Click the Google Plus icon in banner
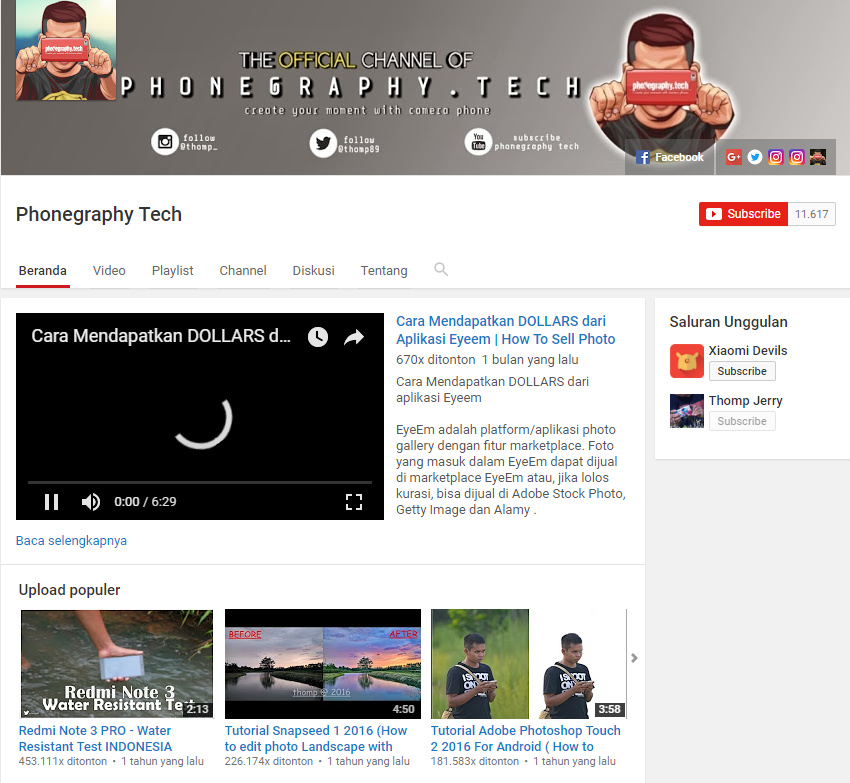 tap(733, 157)
